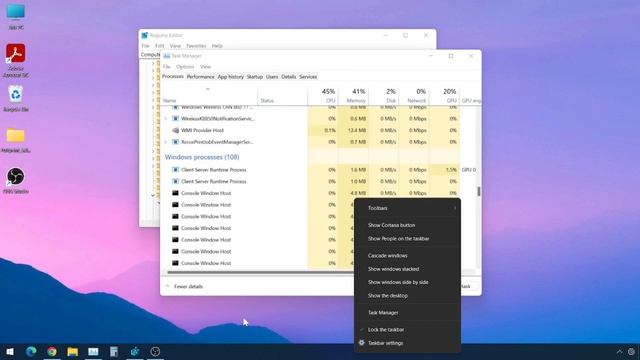The image size is (640, 360).
Task: Open the This PC desktop icon
Action: coord(16,16)
